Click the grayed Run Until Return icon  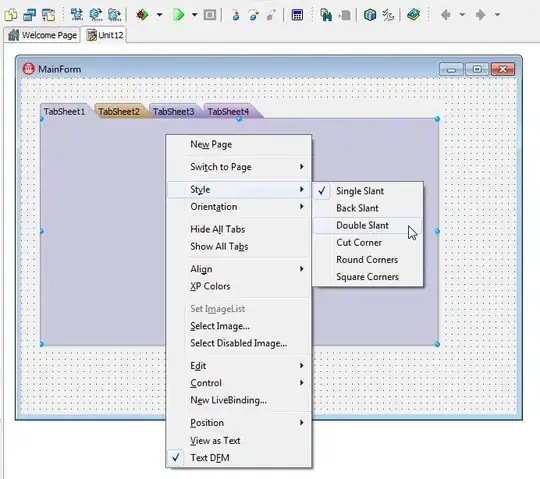[x=271, y=15]
